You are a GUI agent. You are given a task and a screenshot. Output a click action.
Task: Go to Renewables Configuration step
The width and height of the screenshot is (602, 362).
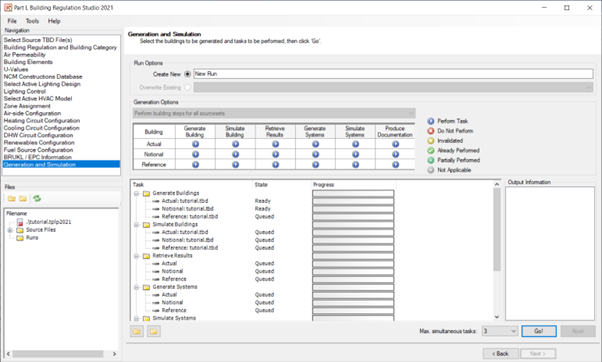39,142
